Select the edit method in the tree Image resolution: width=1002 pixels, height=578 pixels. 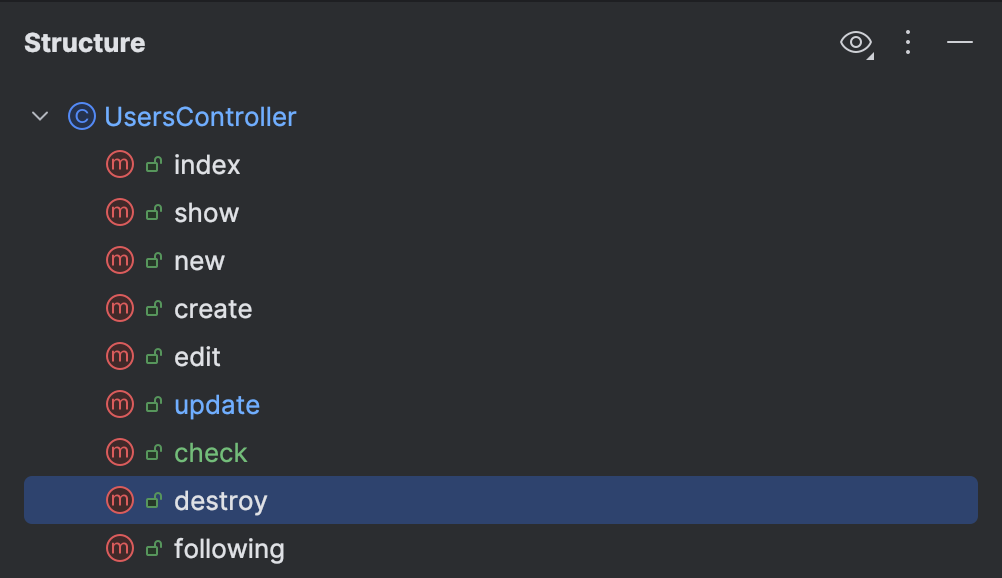197,357
